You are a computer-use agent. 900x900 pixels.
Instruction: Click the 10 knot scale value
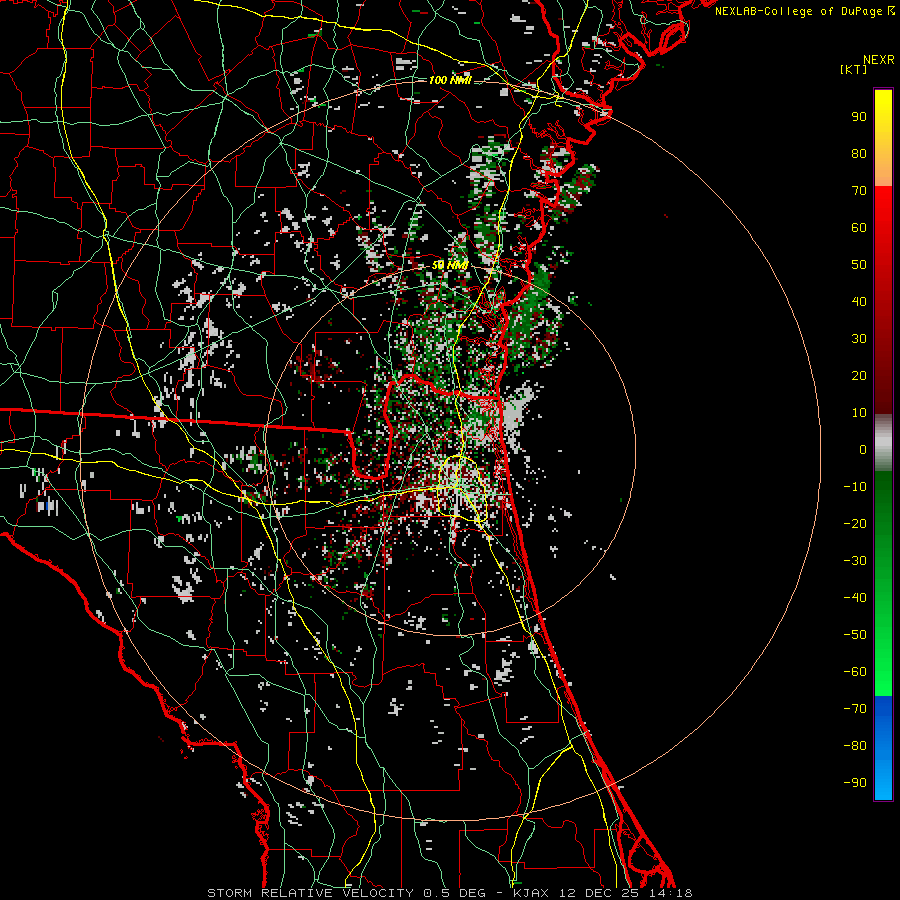(859, 413)
